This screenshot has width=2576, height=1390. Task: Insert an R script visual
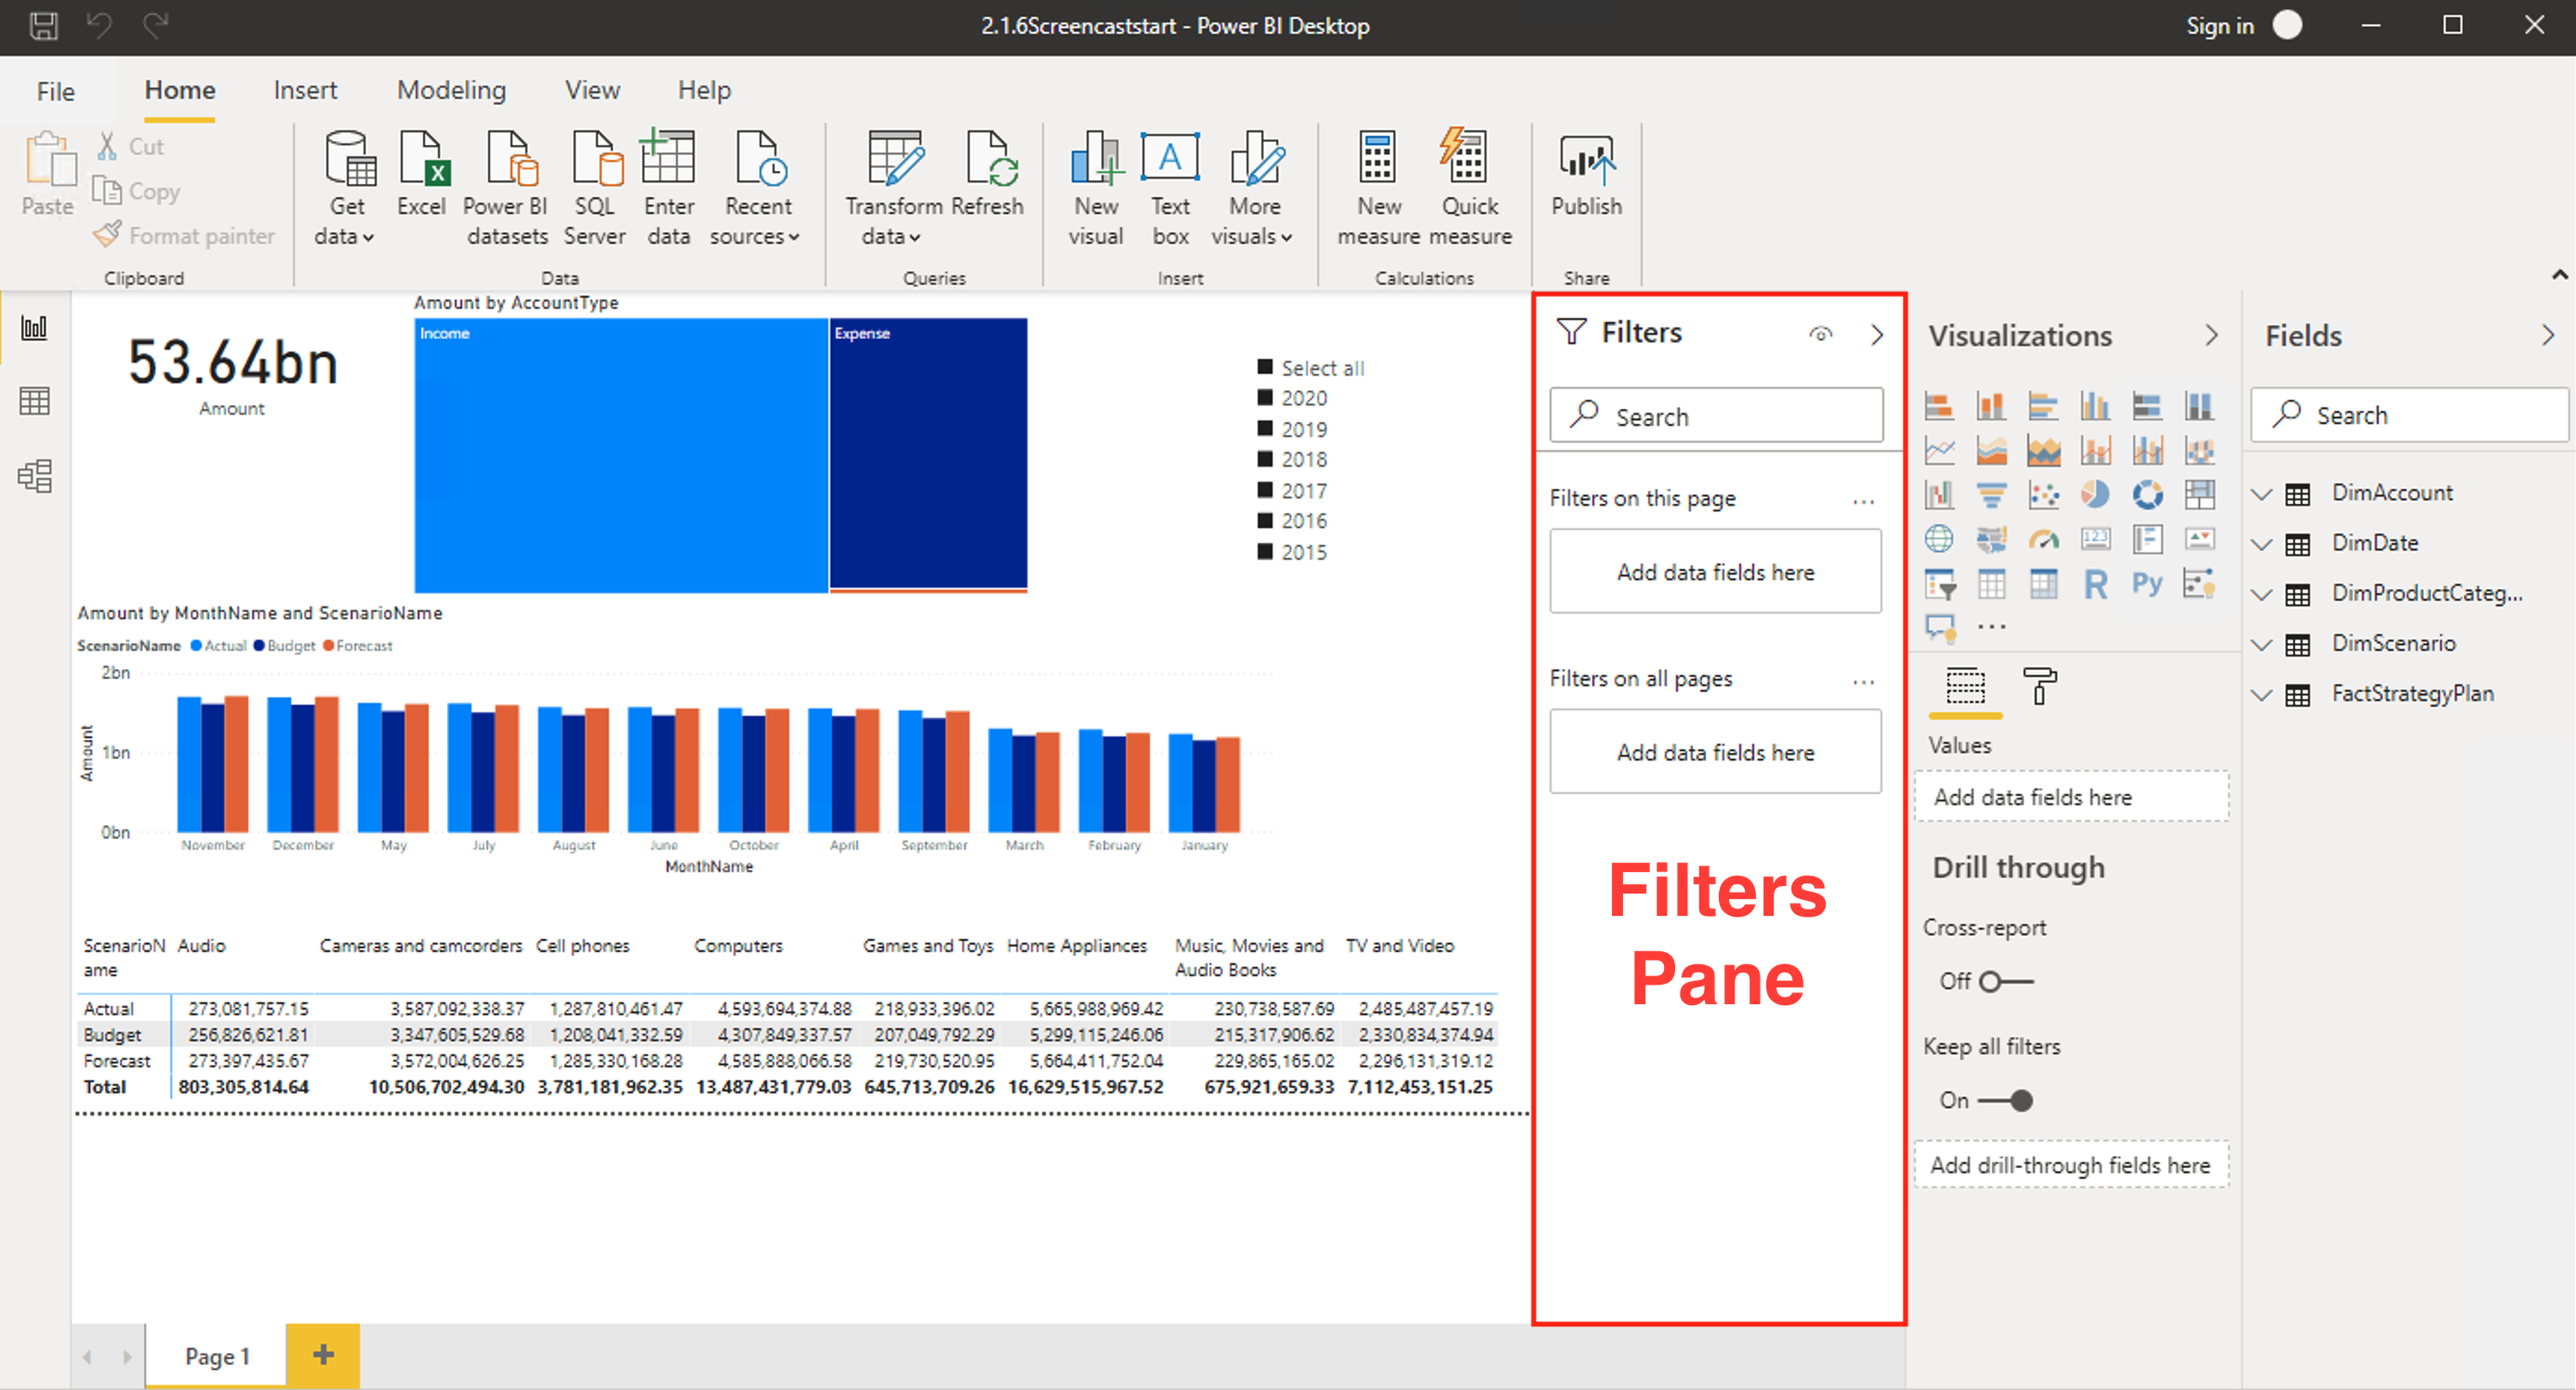pos(2095,584)
